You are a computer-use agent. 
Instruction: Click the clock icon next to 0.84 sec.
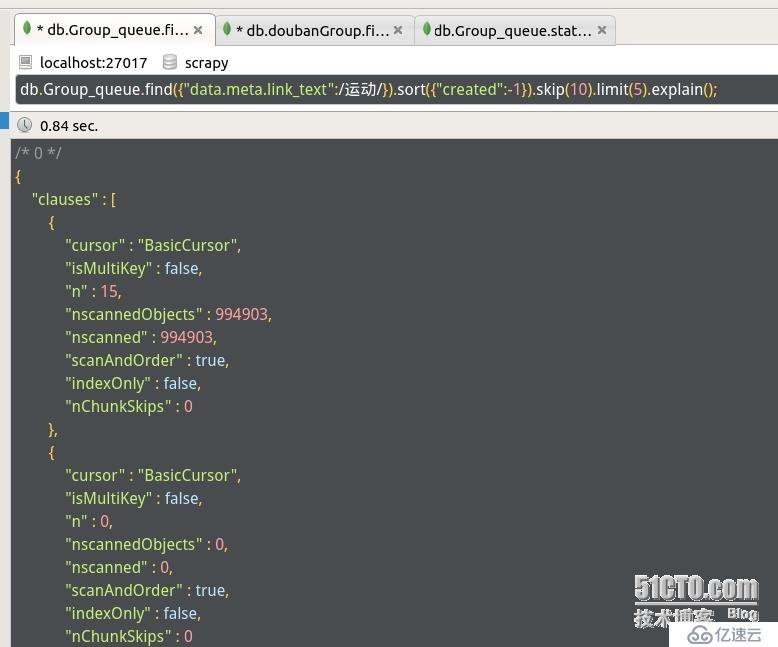coord(24,125)
